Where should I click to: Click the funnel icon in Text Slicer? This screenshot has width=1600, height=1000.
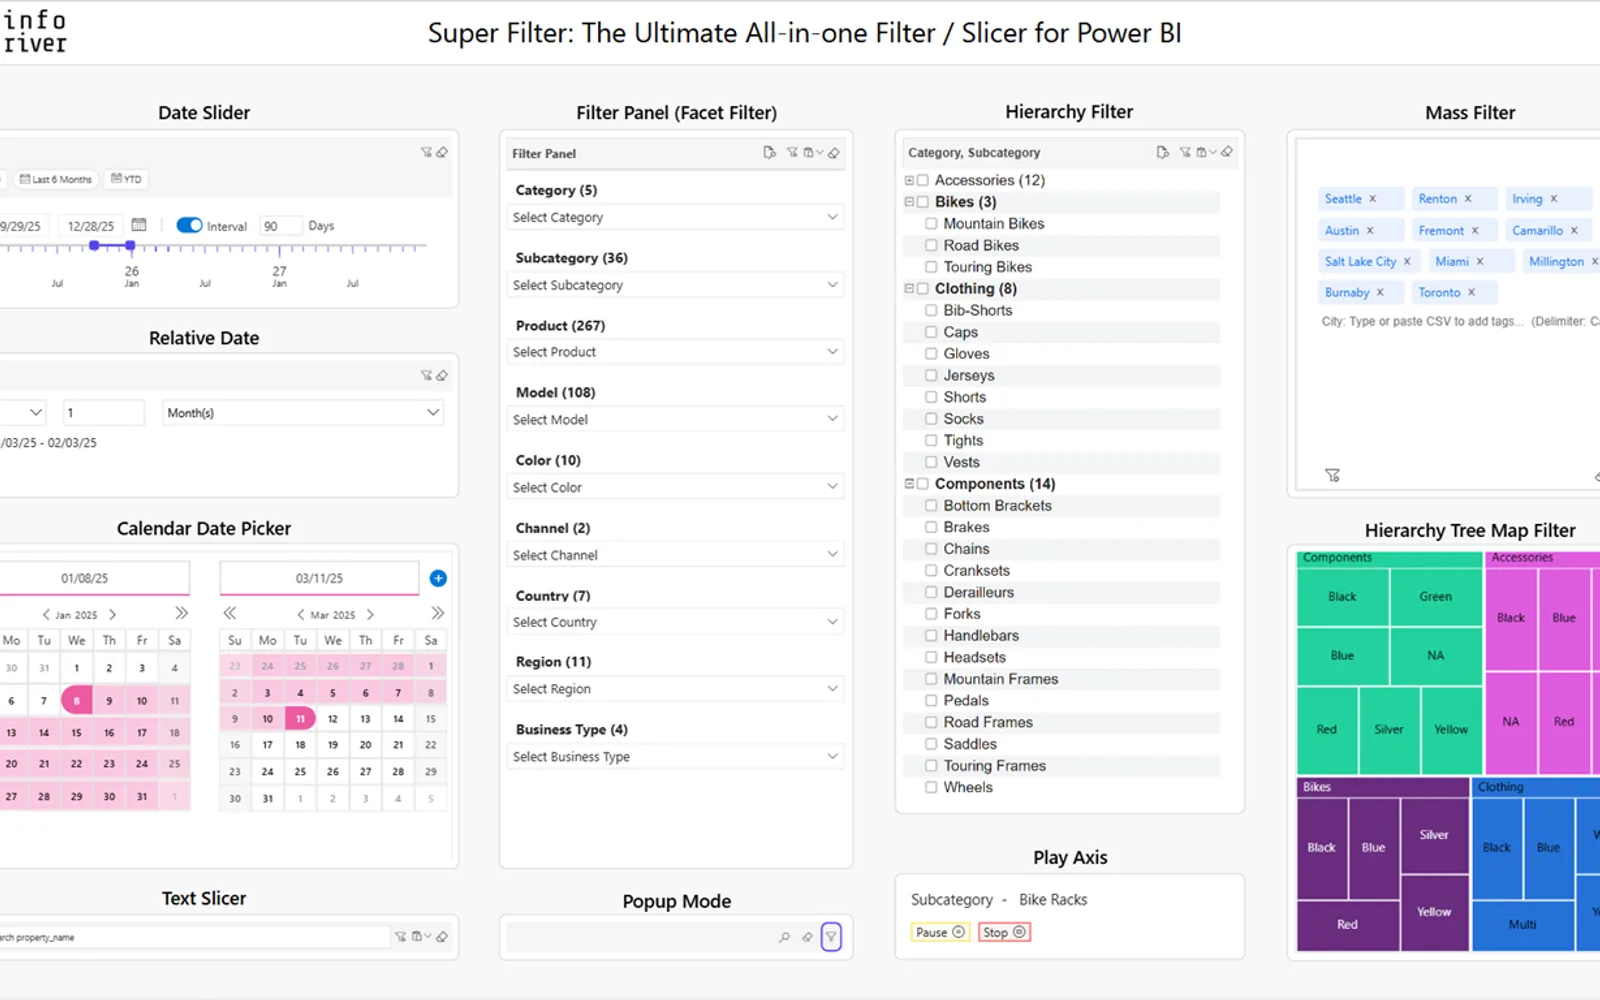400,937
